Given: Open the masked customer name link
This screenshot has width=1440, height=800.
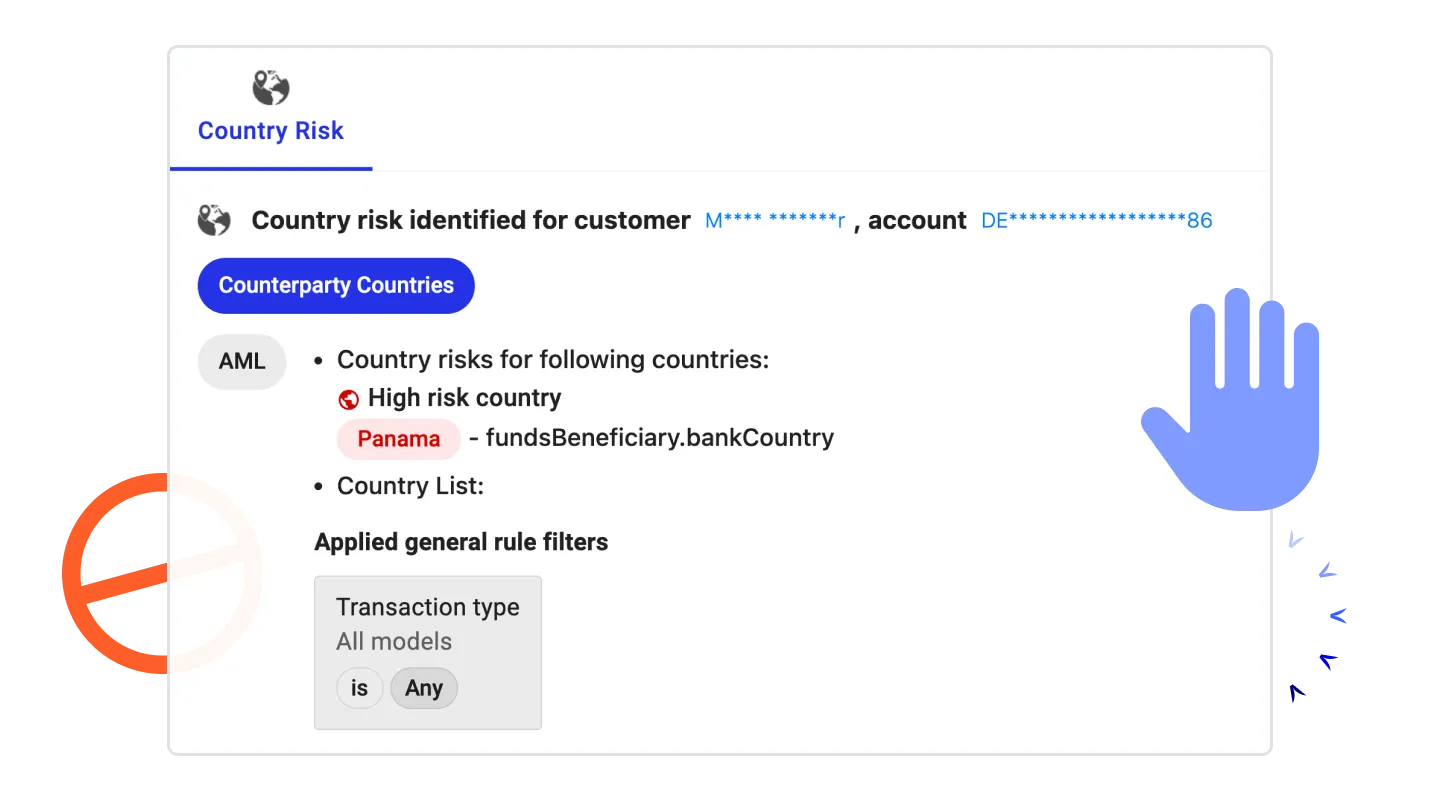Looking at the screenshot, I should tap(775, 221).
